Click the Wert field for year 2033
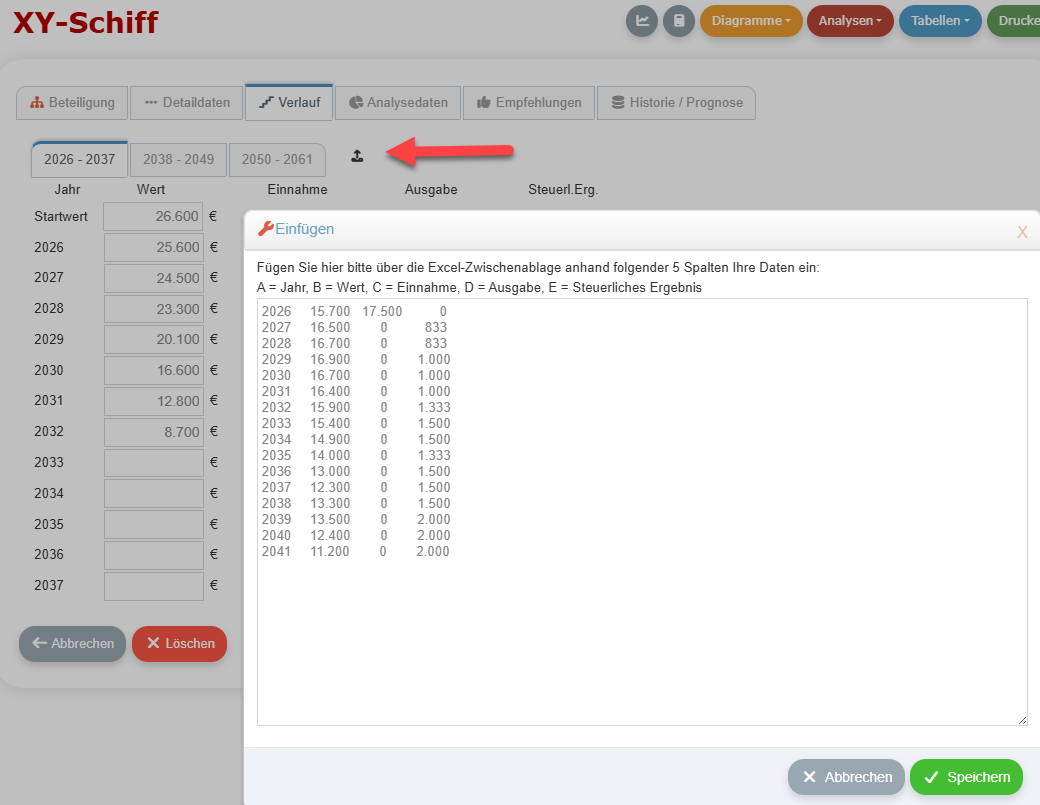1040x805 pixels. pyautogui.click(x=153, y=462)
